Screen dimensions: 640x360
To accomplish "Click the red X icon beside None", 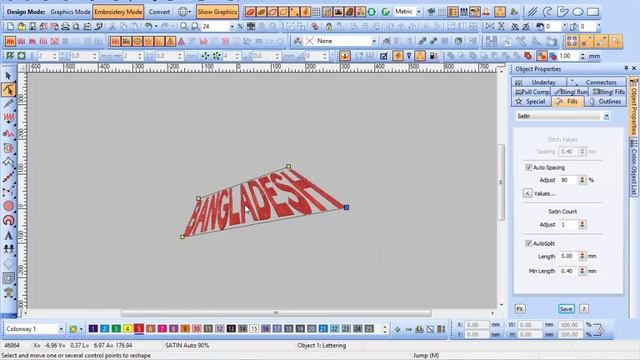I will click(309, 41).
